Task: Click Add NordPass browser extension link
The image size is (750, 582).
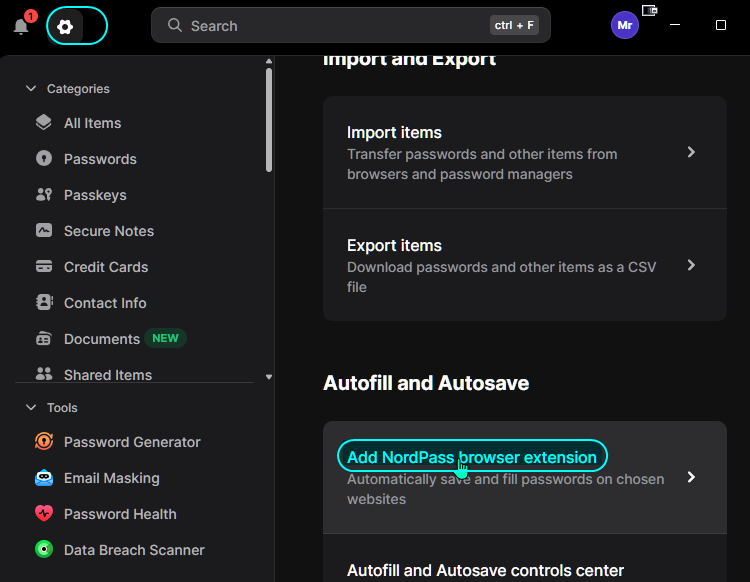Action: click(x=472, y=457)
